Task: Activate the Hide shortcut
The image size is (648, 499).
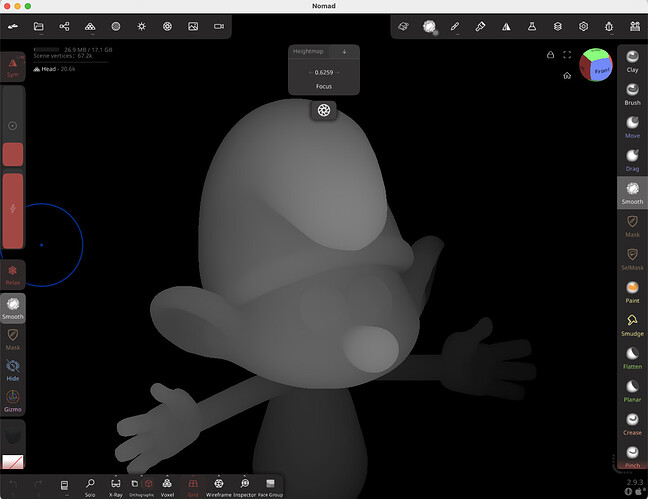Action: pos(13,370)
